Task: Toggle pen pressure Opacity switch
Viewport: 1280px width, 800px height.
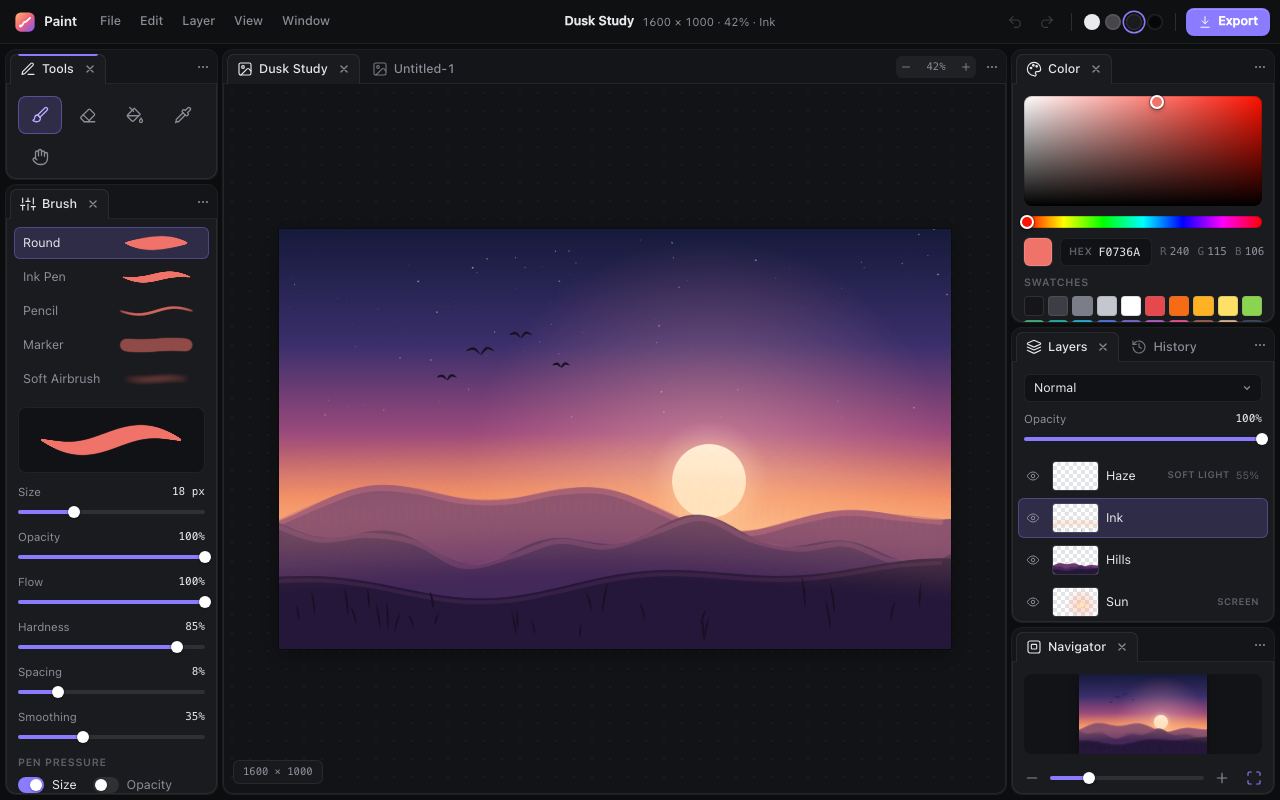Action: point(106,785)
